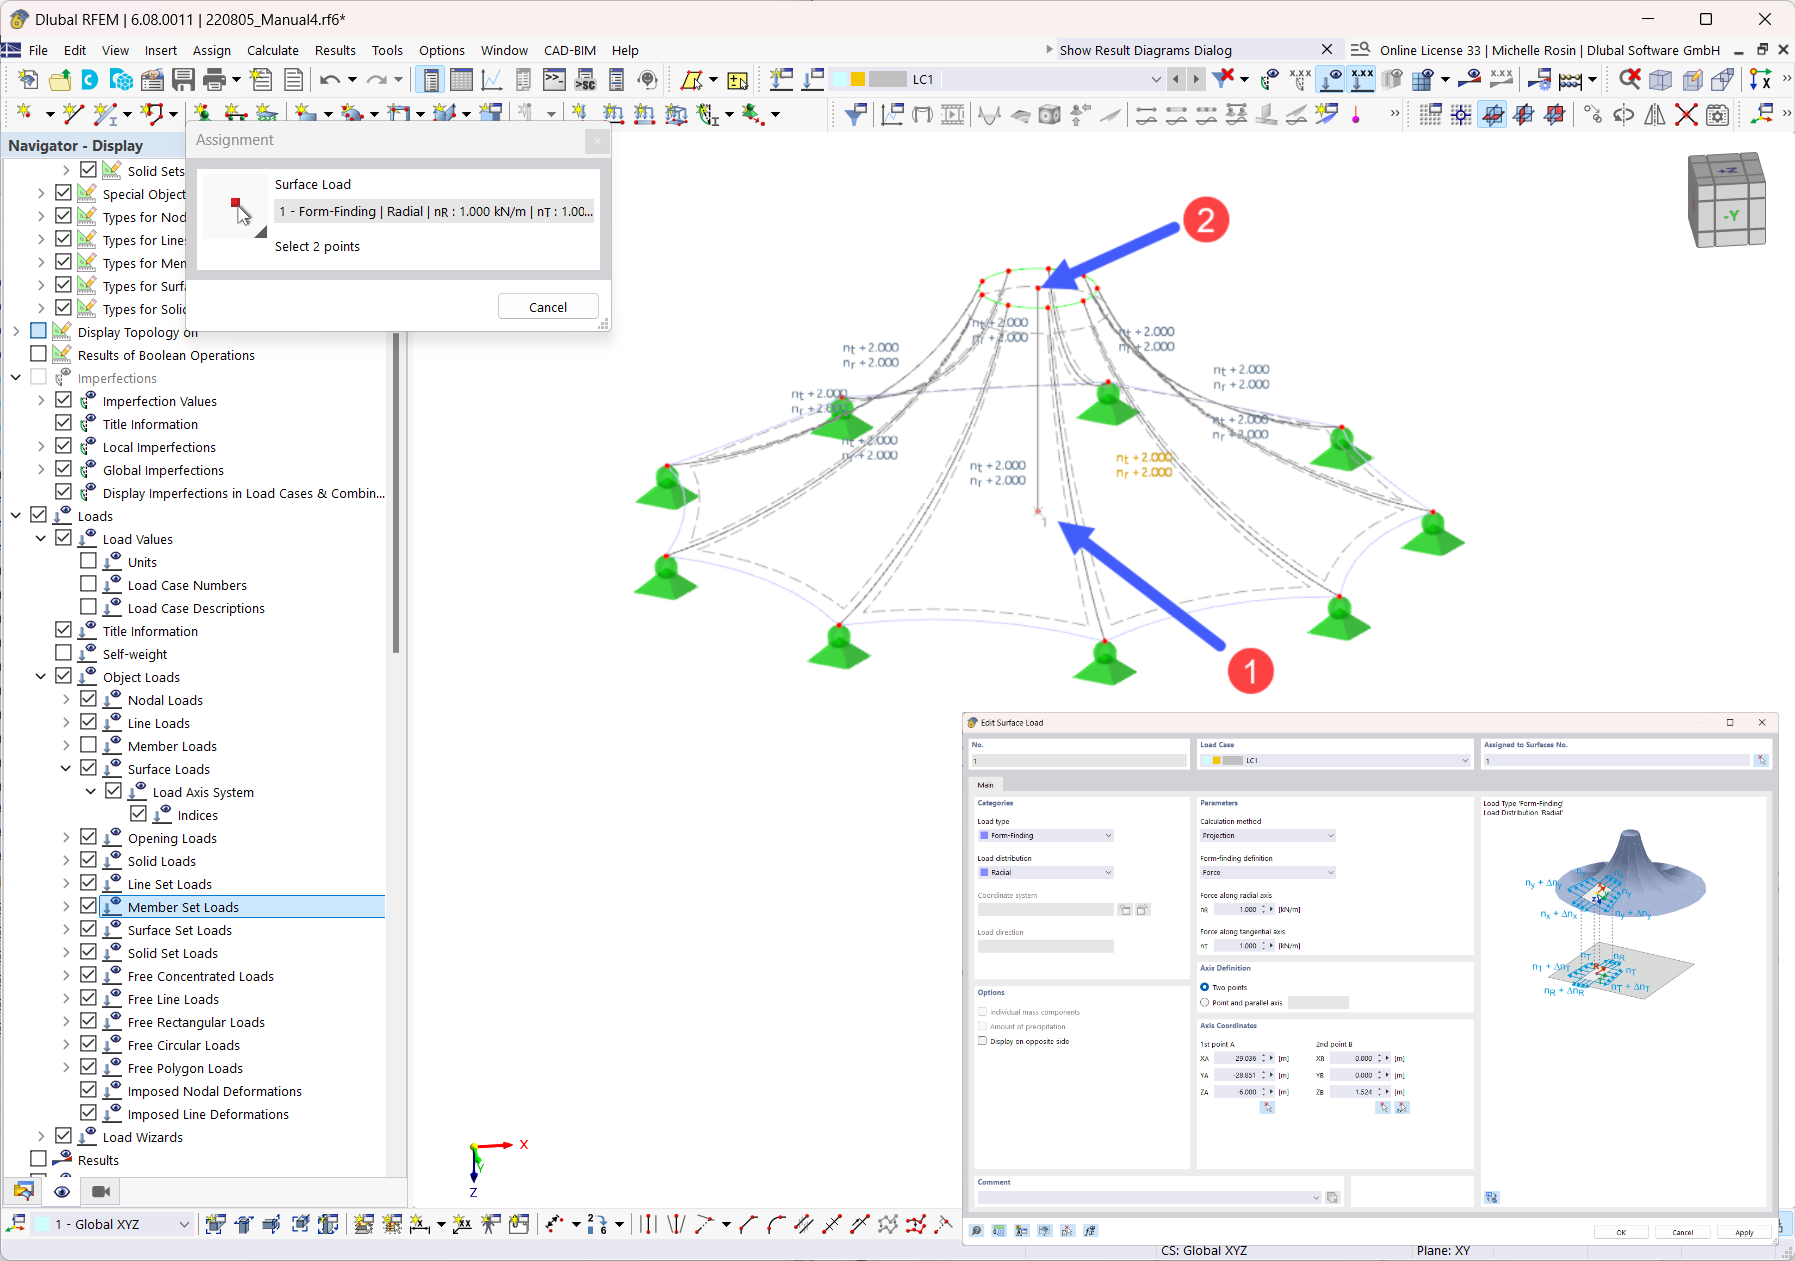Viewport: 1795px width, 1261px height.
Task: Click the Save file icon in the toolbar
Action: coord(183,80)
